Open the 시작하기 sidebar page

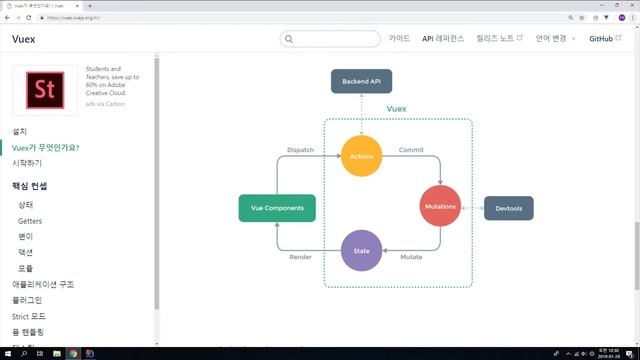27,163
